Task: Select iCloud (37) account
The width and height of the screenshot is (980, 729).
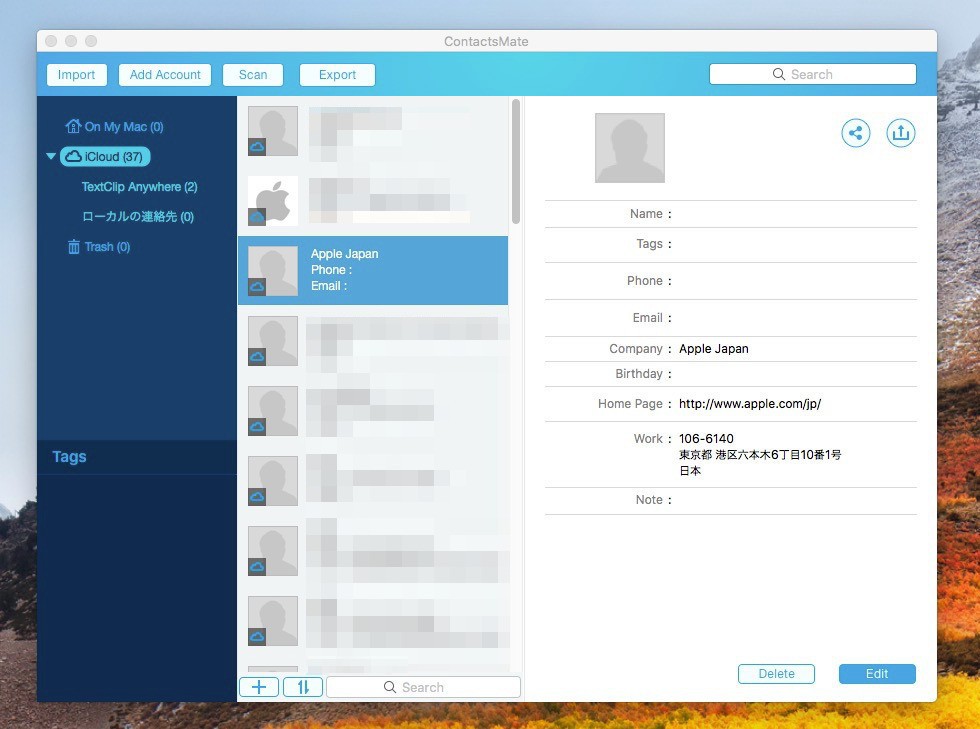Action: coord(105,156)
